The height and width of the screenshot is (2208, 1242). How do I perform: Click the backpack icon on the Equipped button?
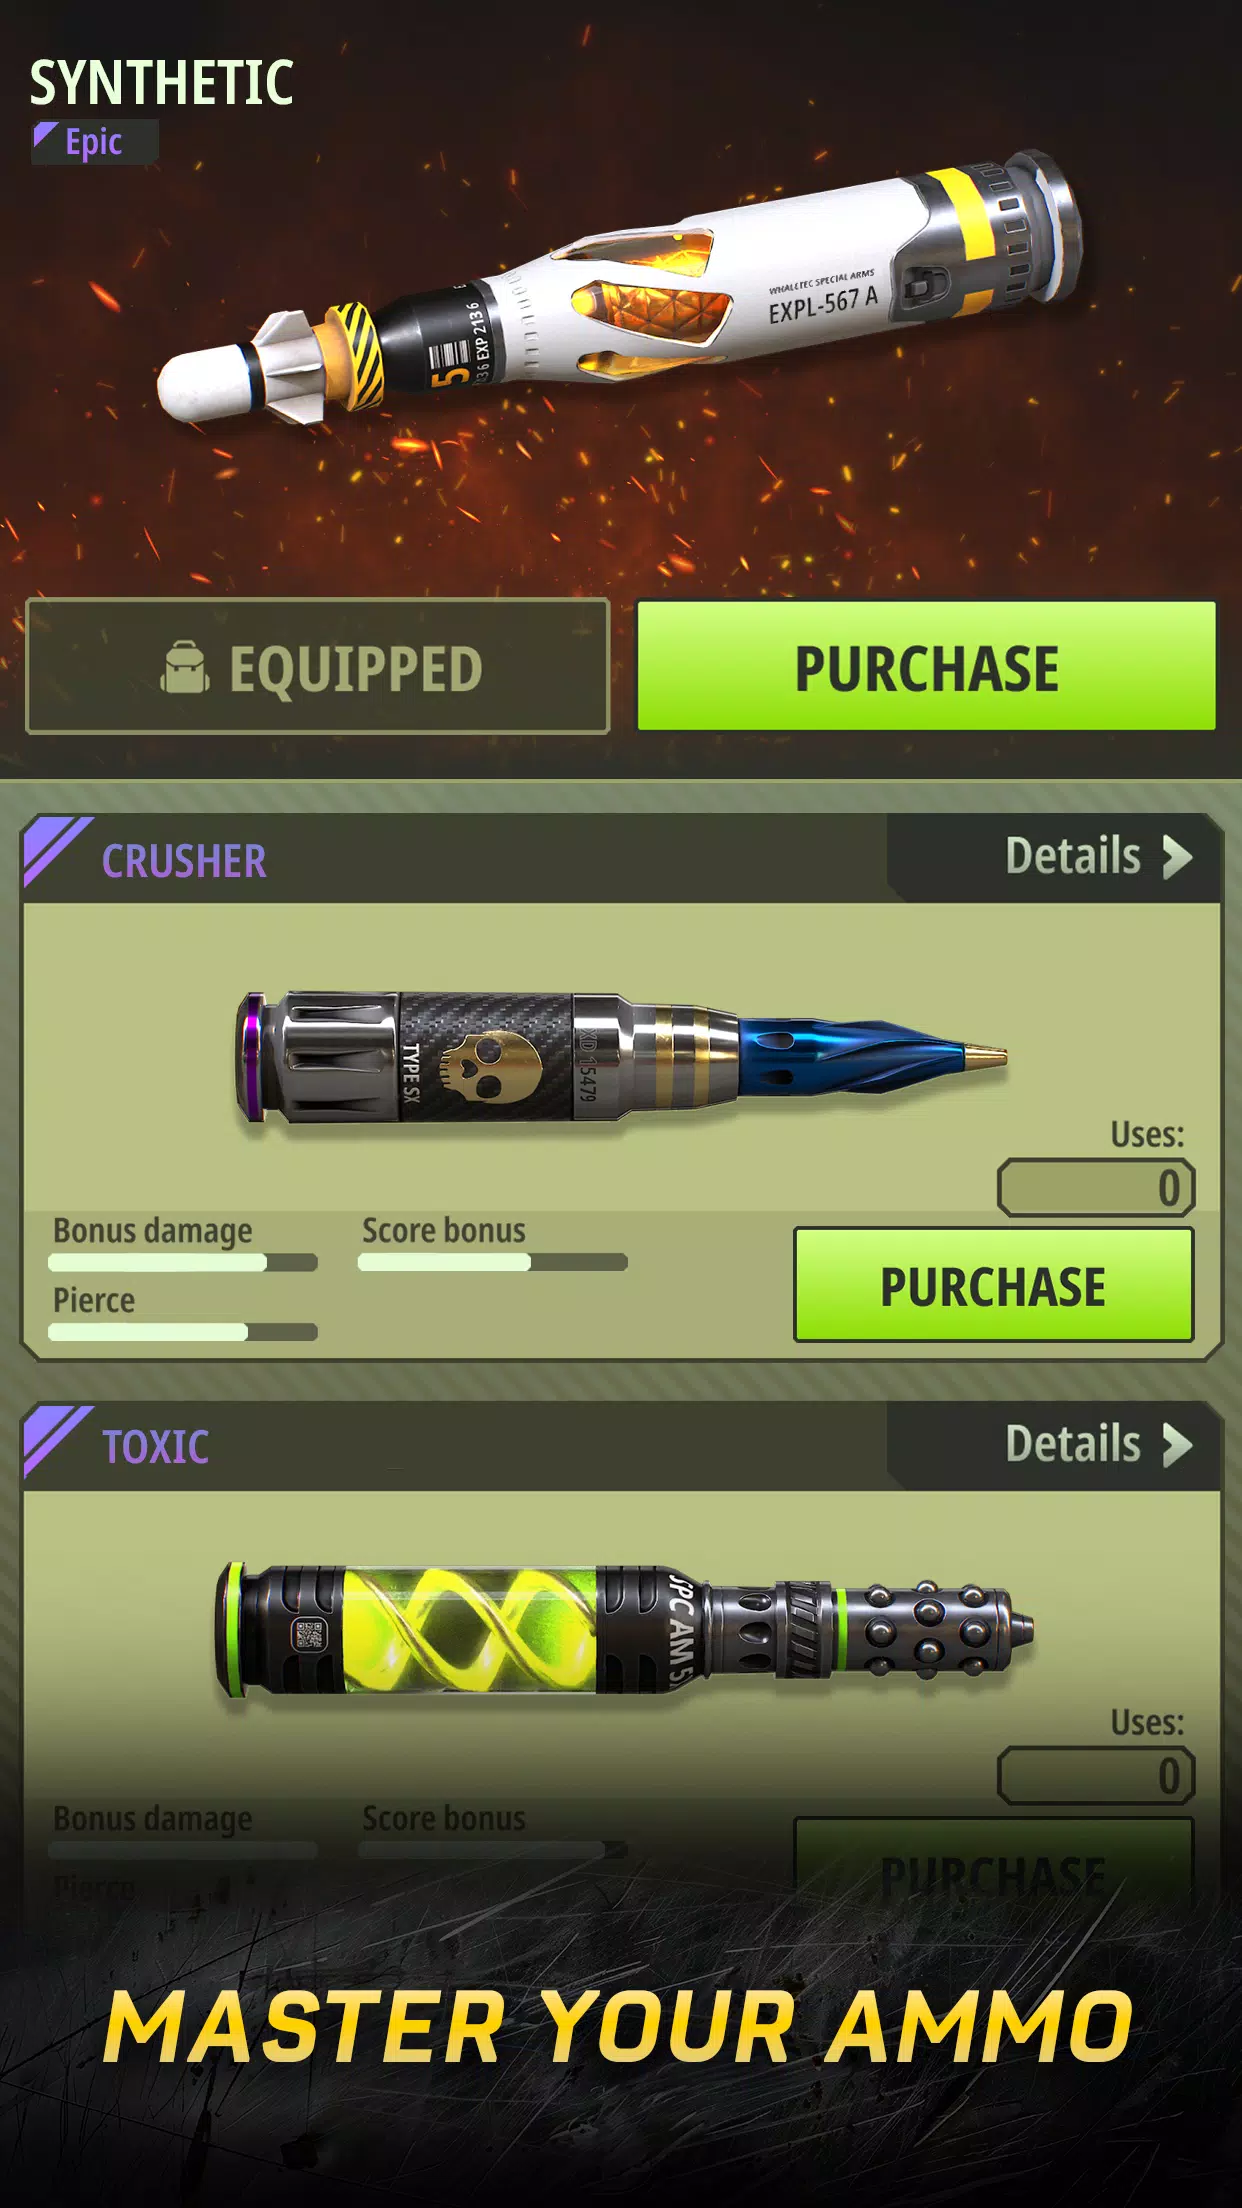point(185,667)
